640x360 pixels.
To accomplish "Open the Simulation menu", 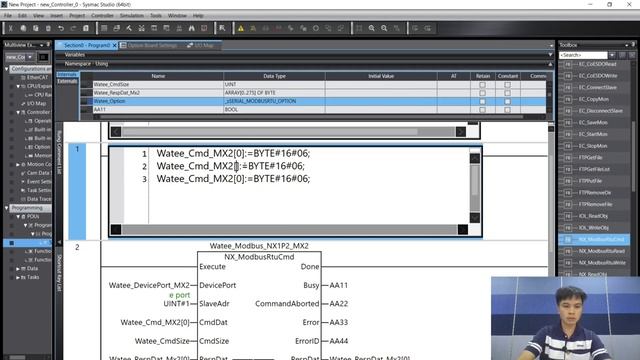I will point(132,16).
